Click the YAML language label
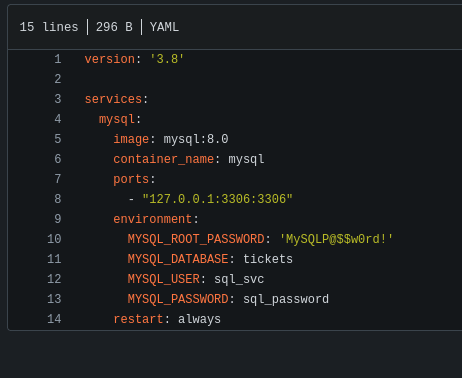 pyautogui.click(x=164, y=27)
